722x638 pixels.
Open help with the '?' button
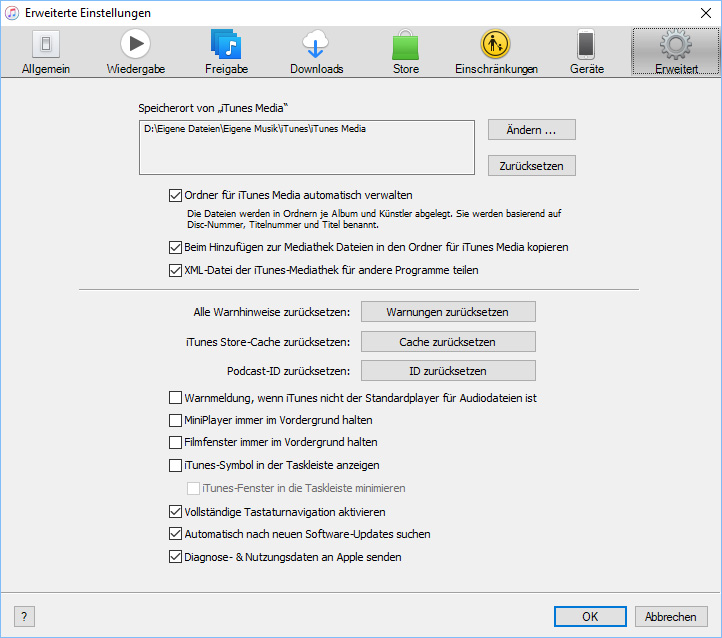24,616
